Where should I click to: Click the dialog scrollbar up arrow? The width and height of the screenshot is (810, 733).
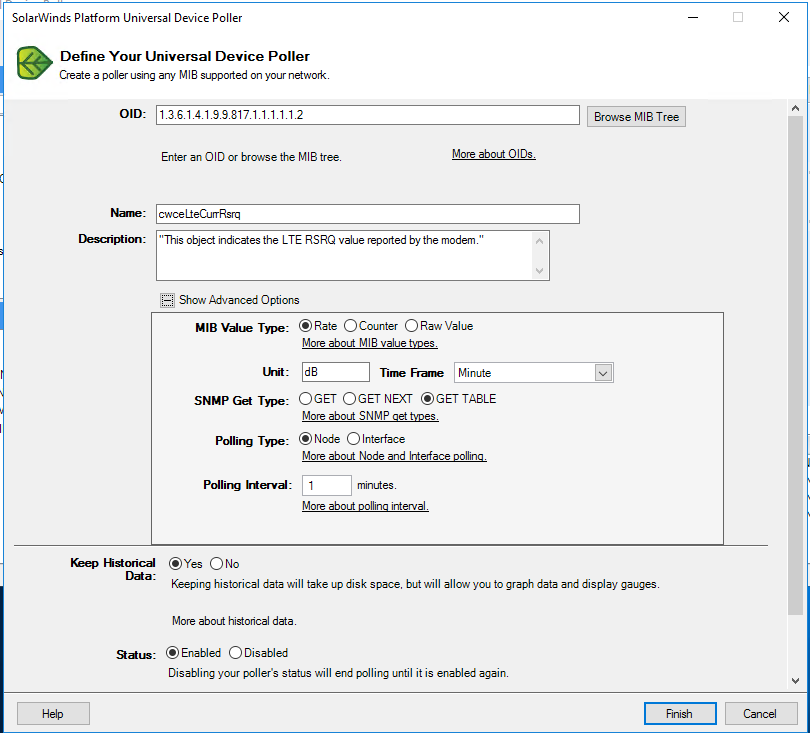[796, 108]
